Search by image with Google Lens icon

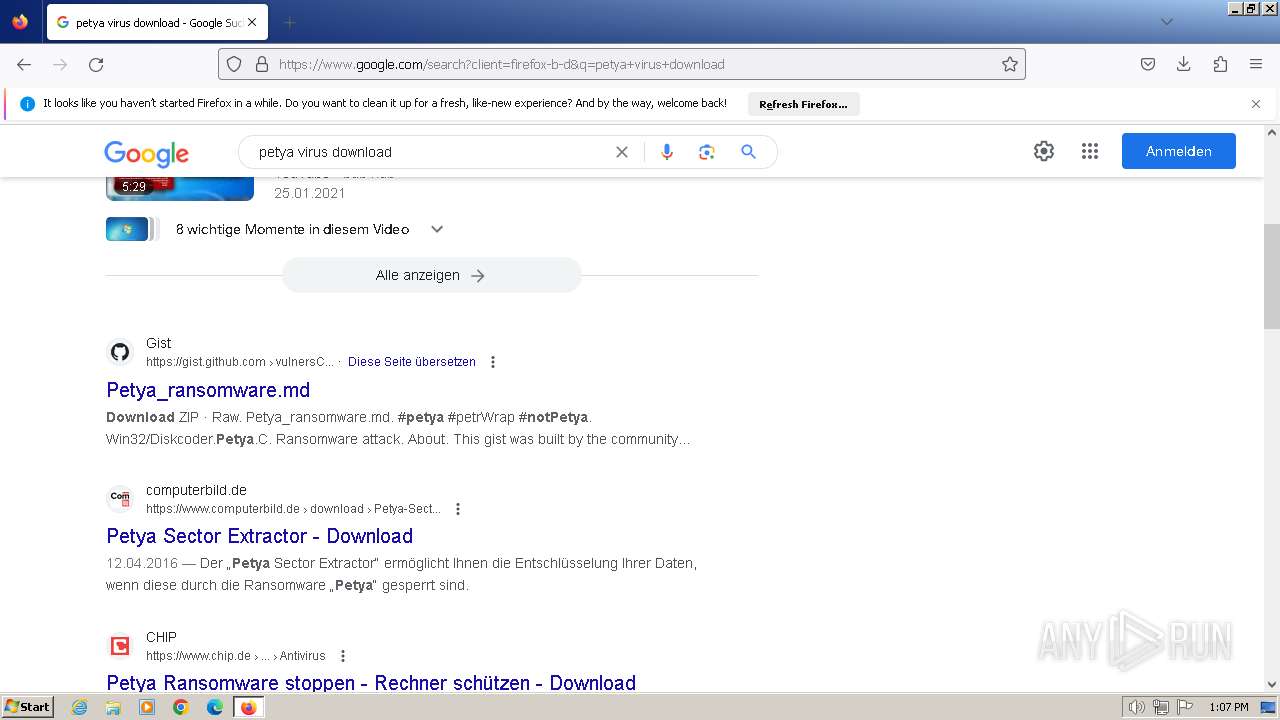707,152
